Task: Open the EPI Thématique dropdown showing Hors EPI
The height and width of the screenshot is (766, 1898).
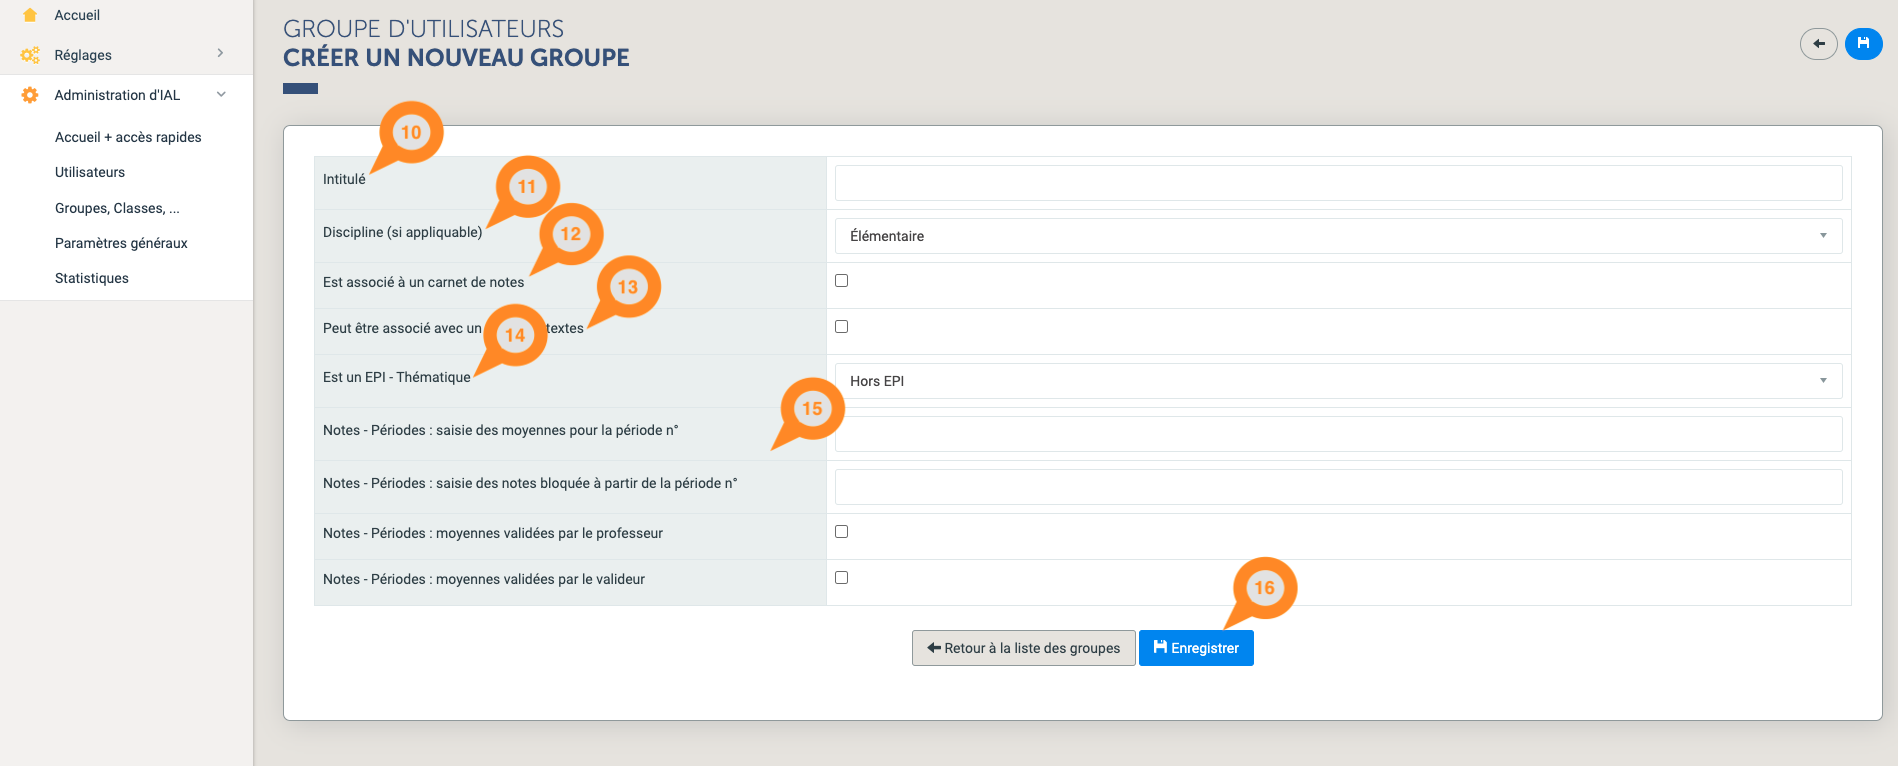Action: (1338, 381)
